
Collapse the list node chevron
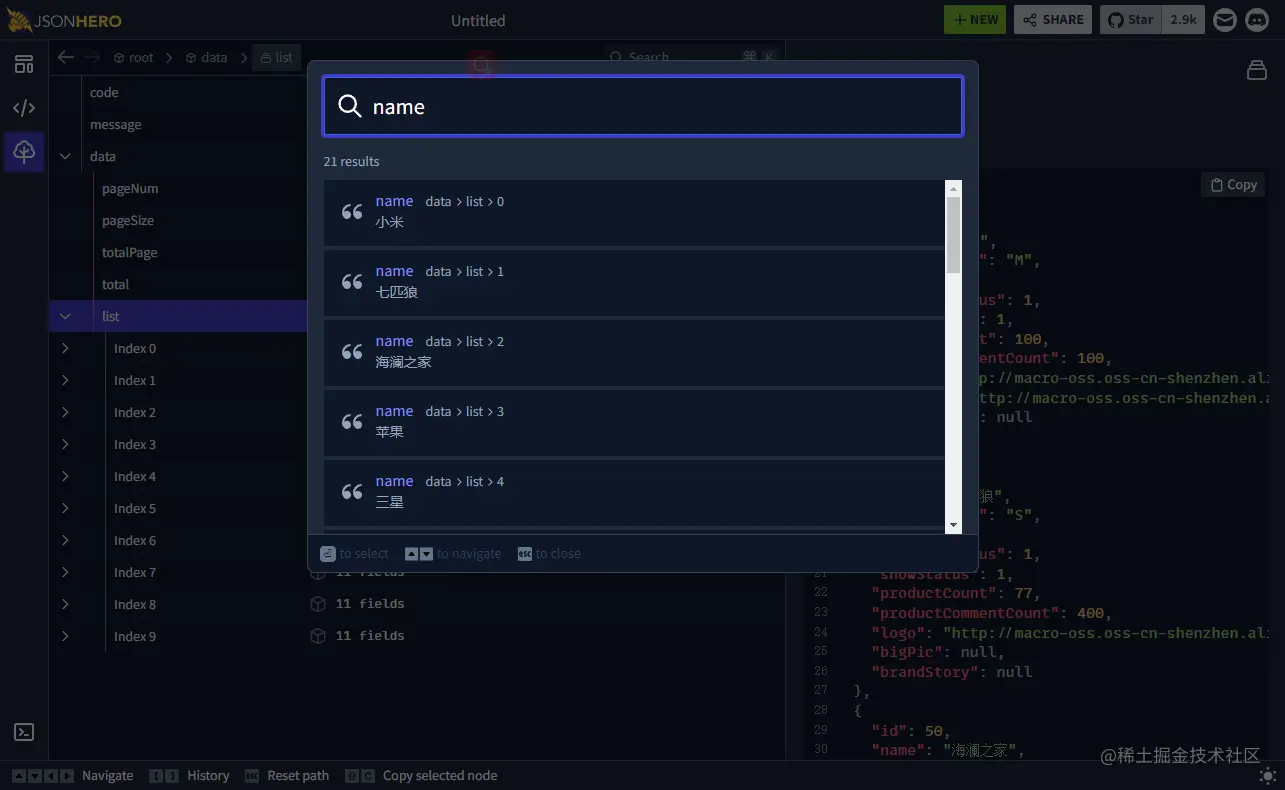pos(65,316)
